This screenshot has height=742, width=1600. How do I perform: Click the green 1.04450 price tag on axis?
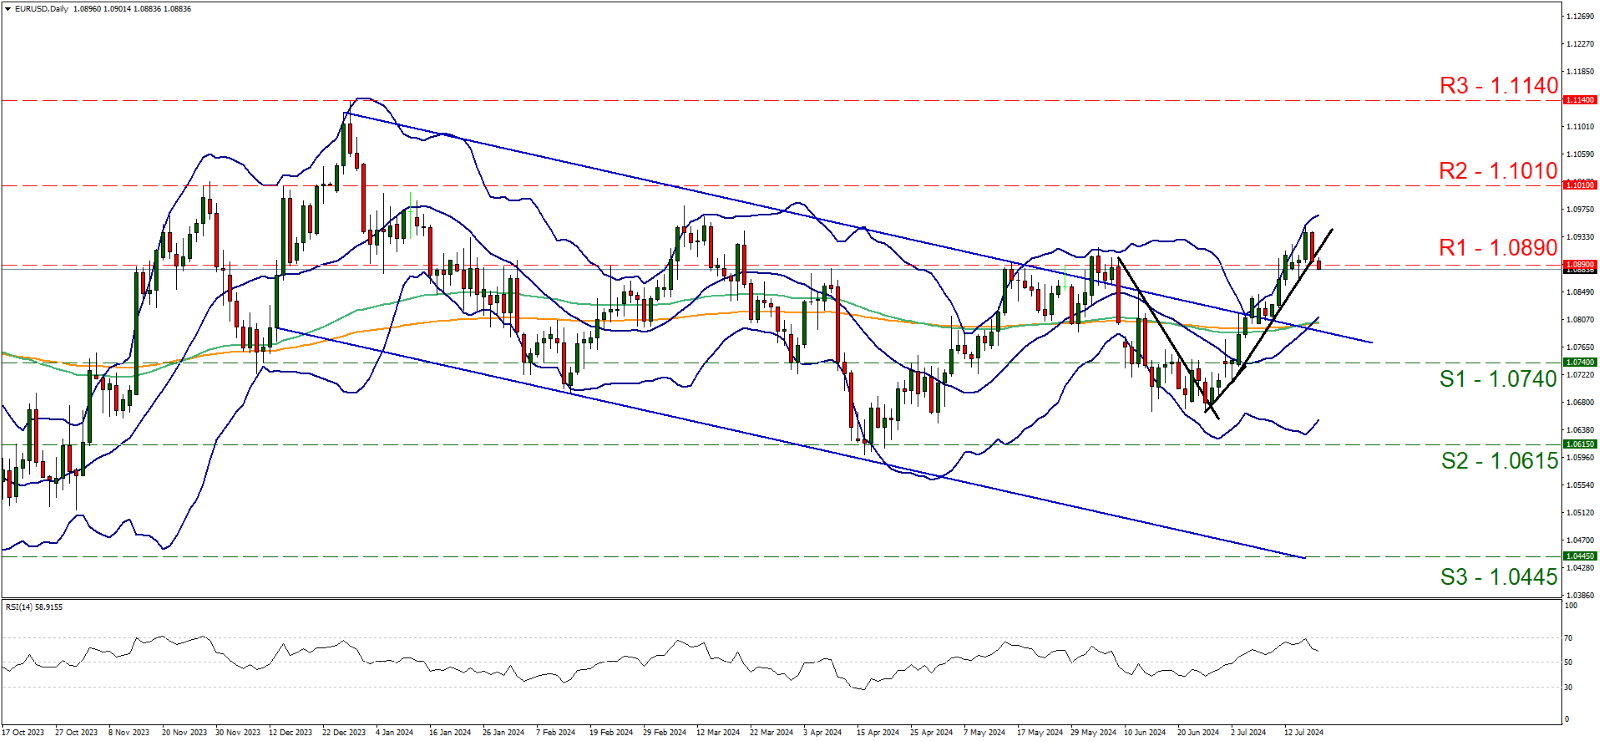pyautogui.click(x=1580, y=556)
